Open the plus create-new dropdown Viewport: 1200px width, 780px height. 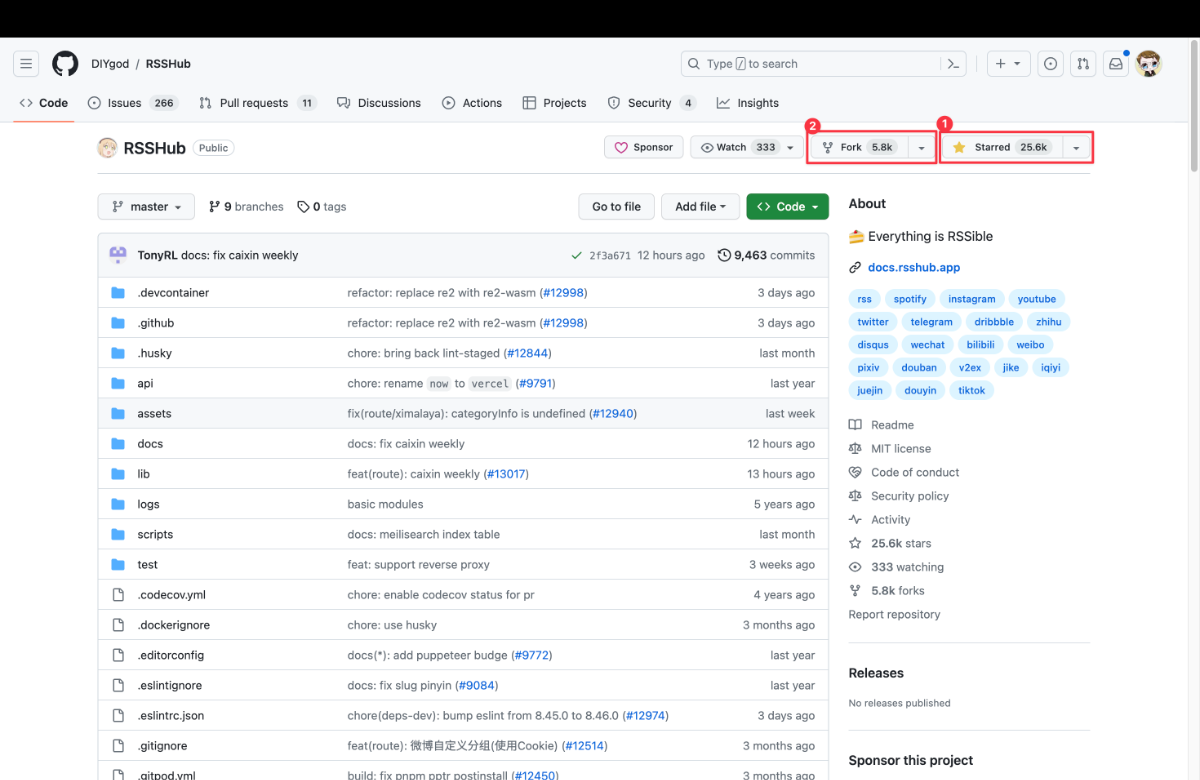click(x=1008, y=64)
